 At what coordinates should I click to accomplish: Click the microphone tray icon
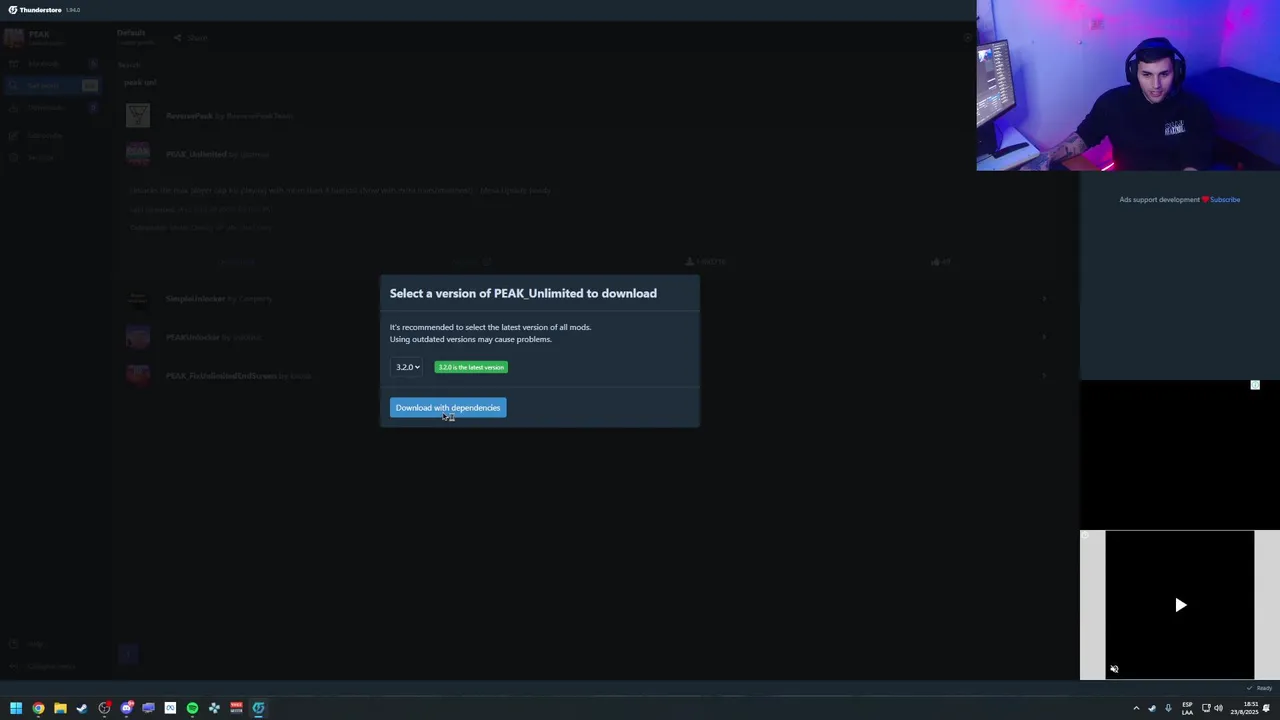[x=1168, y=708]
